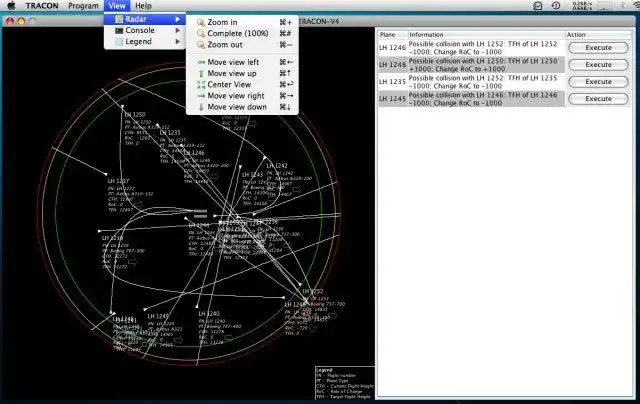
Task: Execute the action for plane LH 1245
Action: point(598,99)
